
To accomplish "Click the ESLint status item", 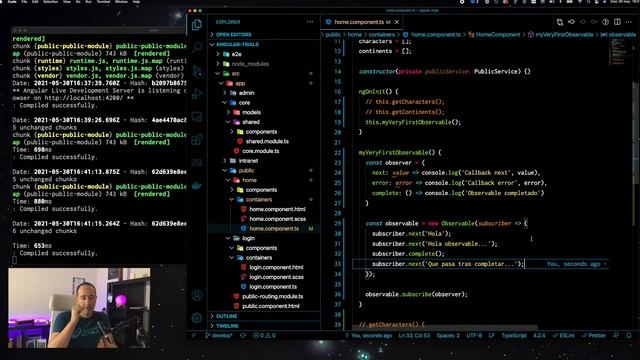I will click(x=563, y=335).
